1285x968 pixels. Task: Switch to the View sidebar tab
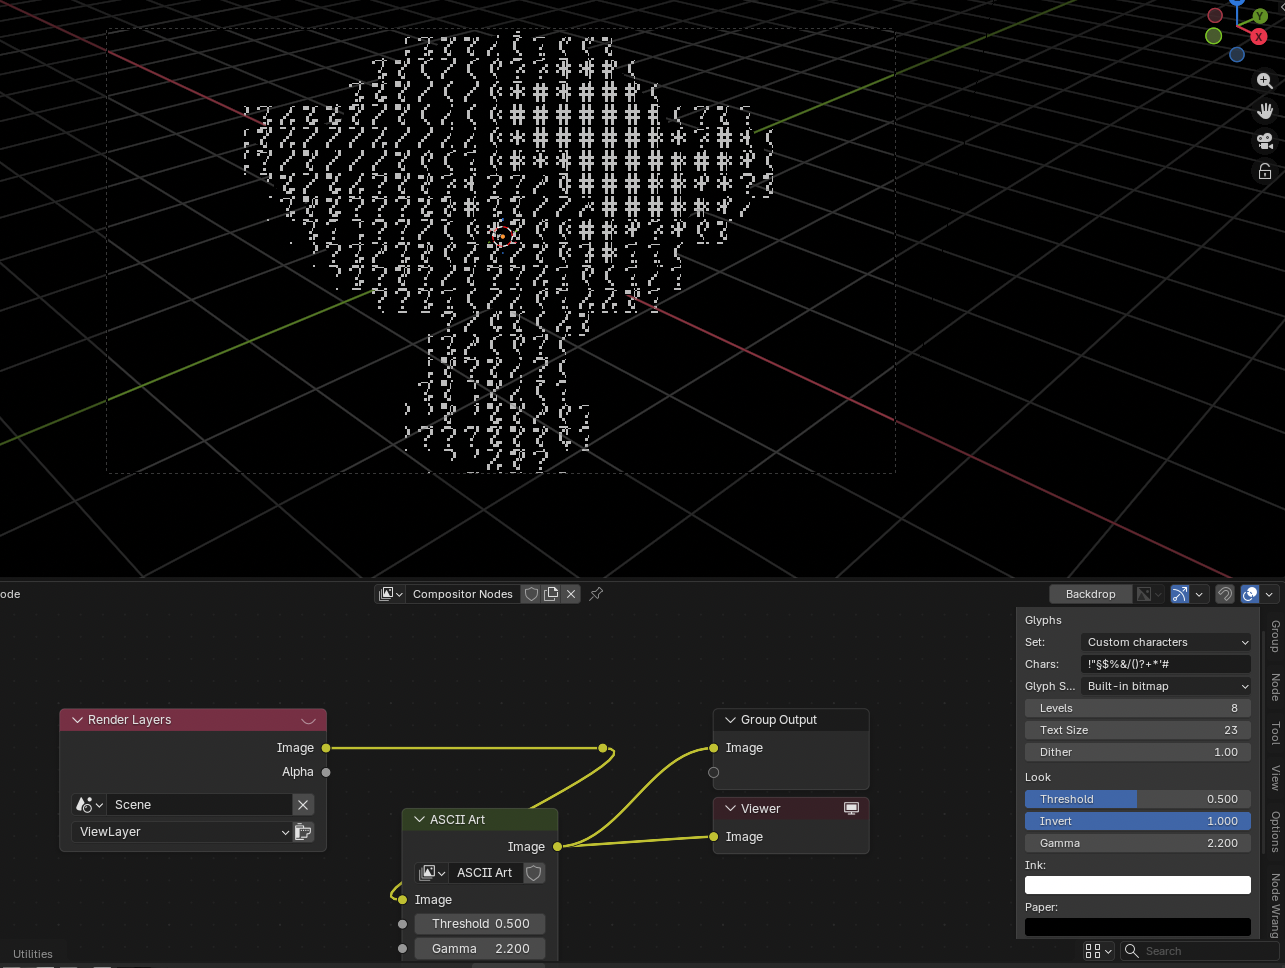pos(1275,778)
